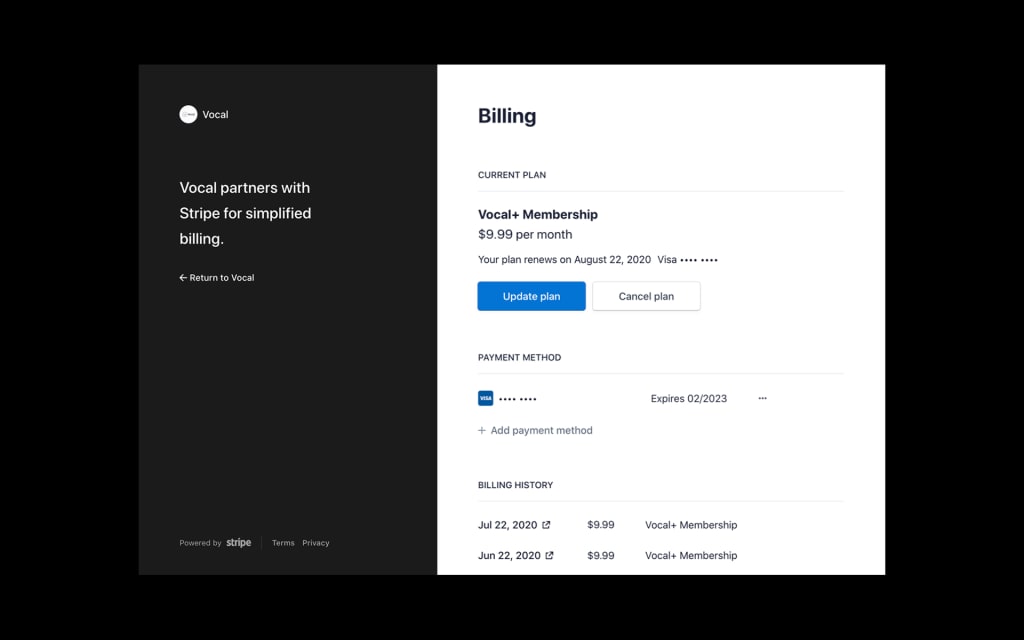This screenshot has width=1024, height=640.
Task: Open the Jul 22, 2020 invoice link icon
Action: [x=546, y=524]
